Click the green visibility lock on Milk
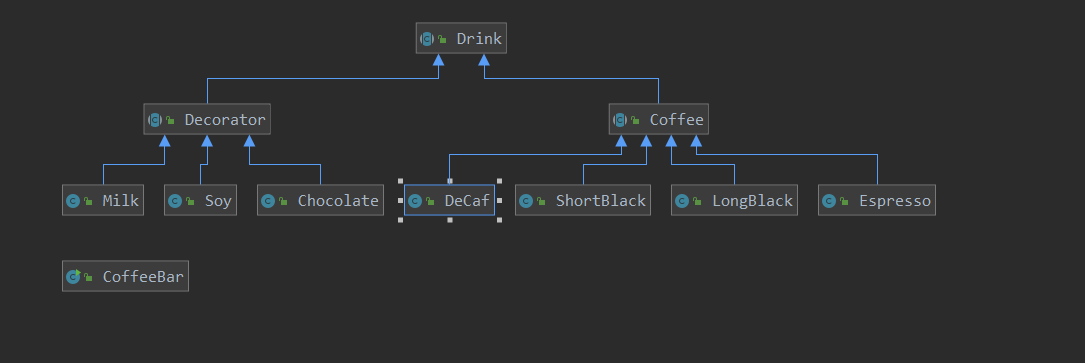This screenshot has width=1085, height=363. 88,202
